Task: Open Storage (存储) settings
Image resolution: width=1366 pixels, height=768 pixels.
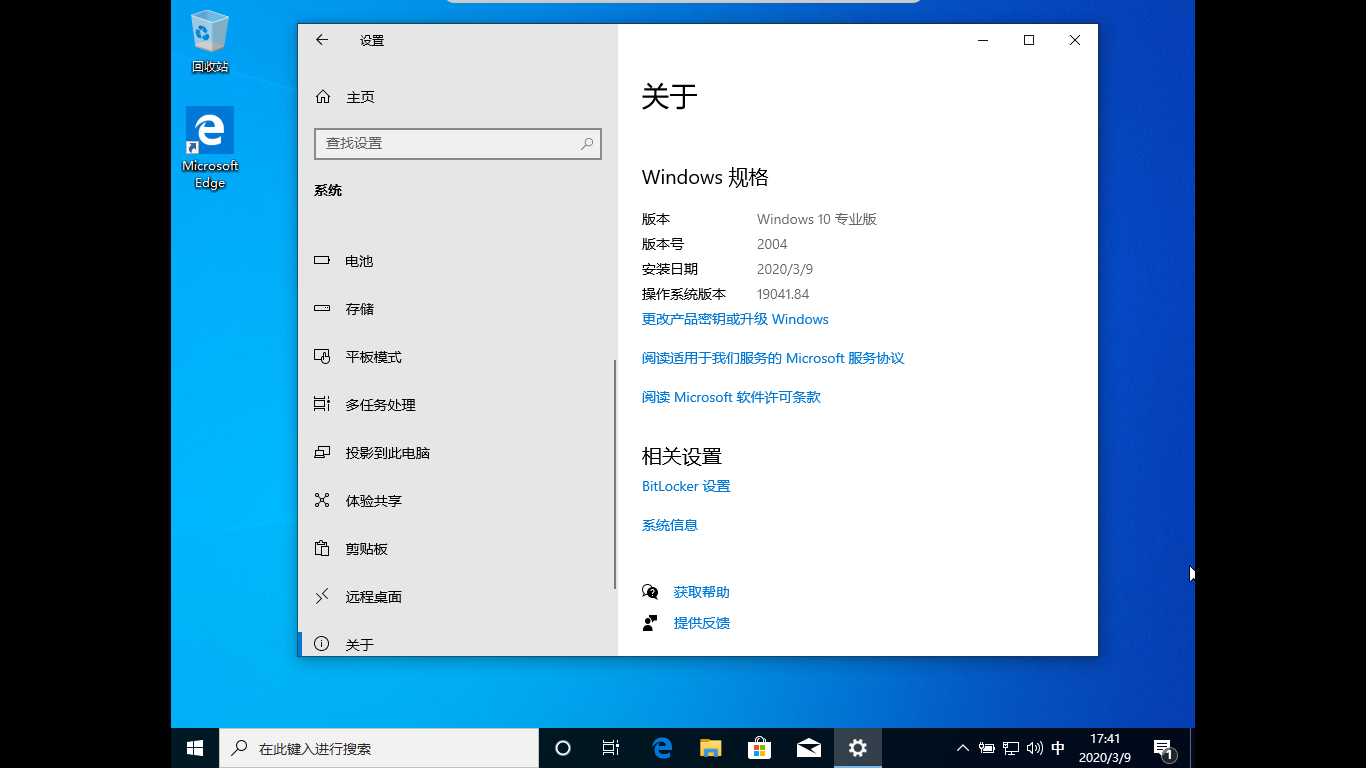Action: click(360, 309)
